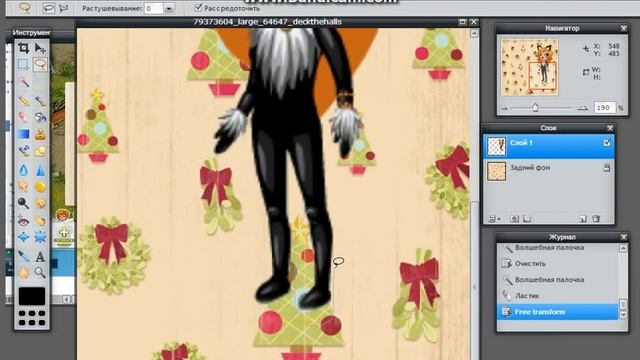This screenshot has width=640, height=360.
Task: Select the Bloat tool
Action: click(23, 237)
